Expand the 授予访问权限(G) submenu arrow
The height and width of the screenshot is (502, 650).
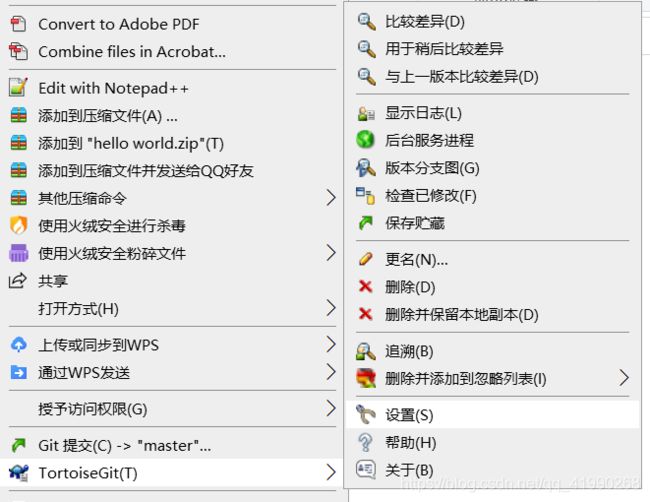[330, 408]
